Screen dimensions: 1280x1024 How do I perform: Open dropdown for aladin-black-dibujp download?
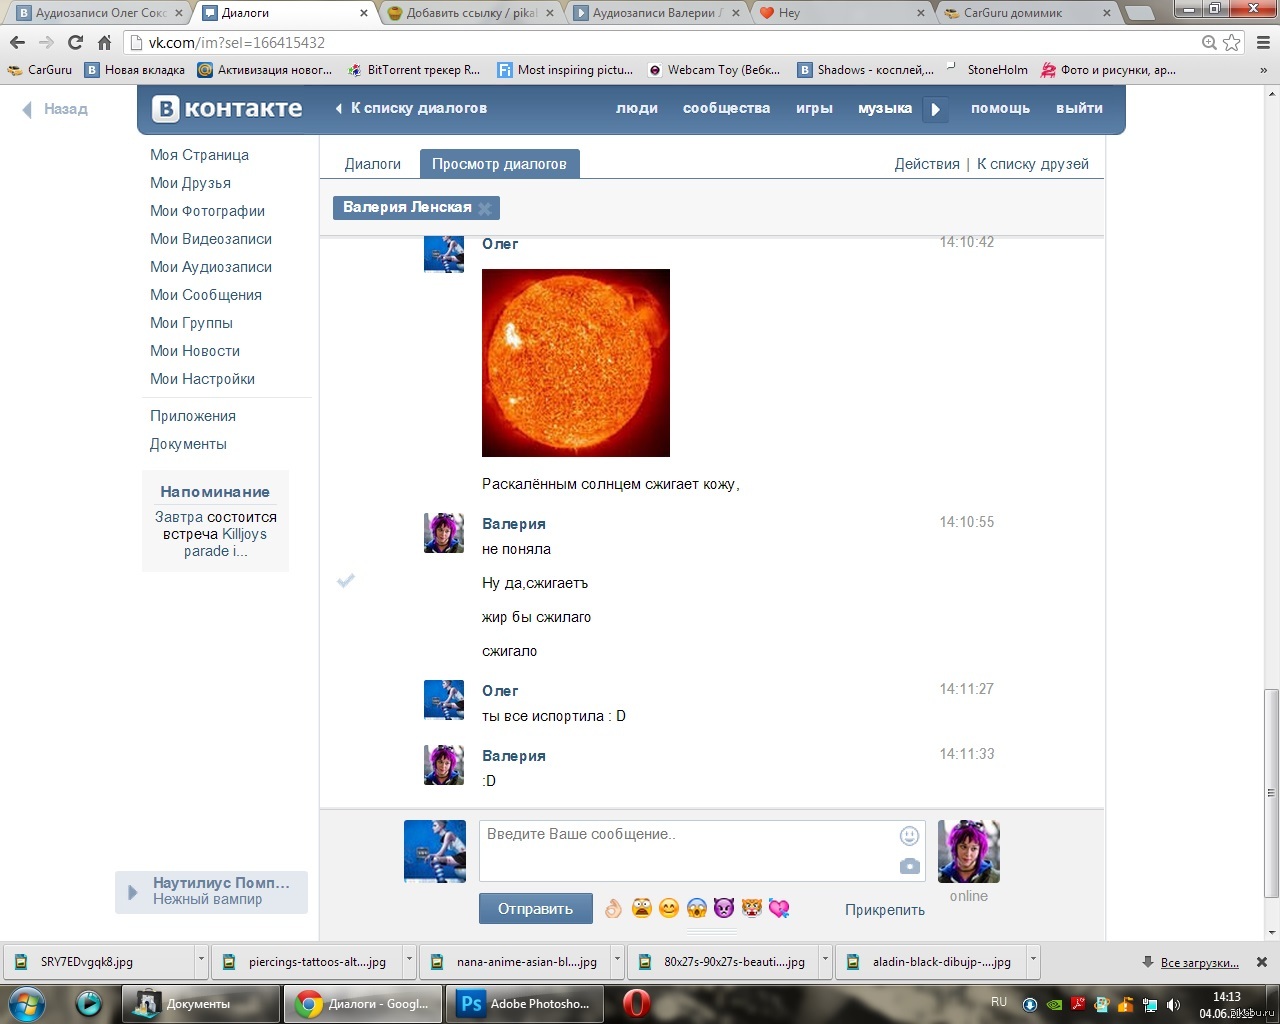tap(1033, 961)
